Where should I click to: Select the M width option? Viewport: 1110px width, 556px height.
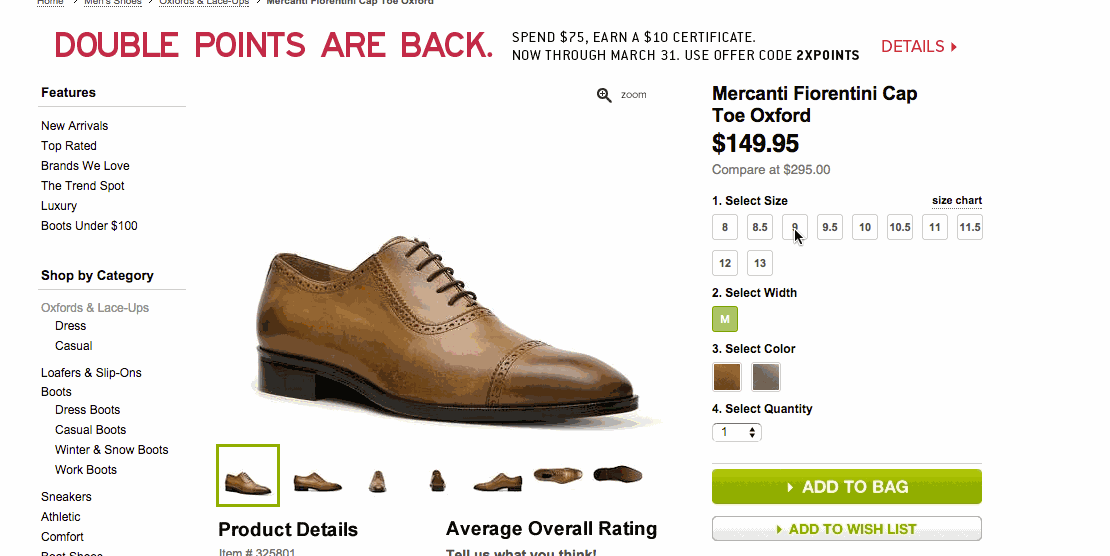(x=725, y=319)
